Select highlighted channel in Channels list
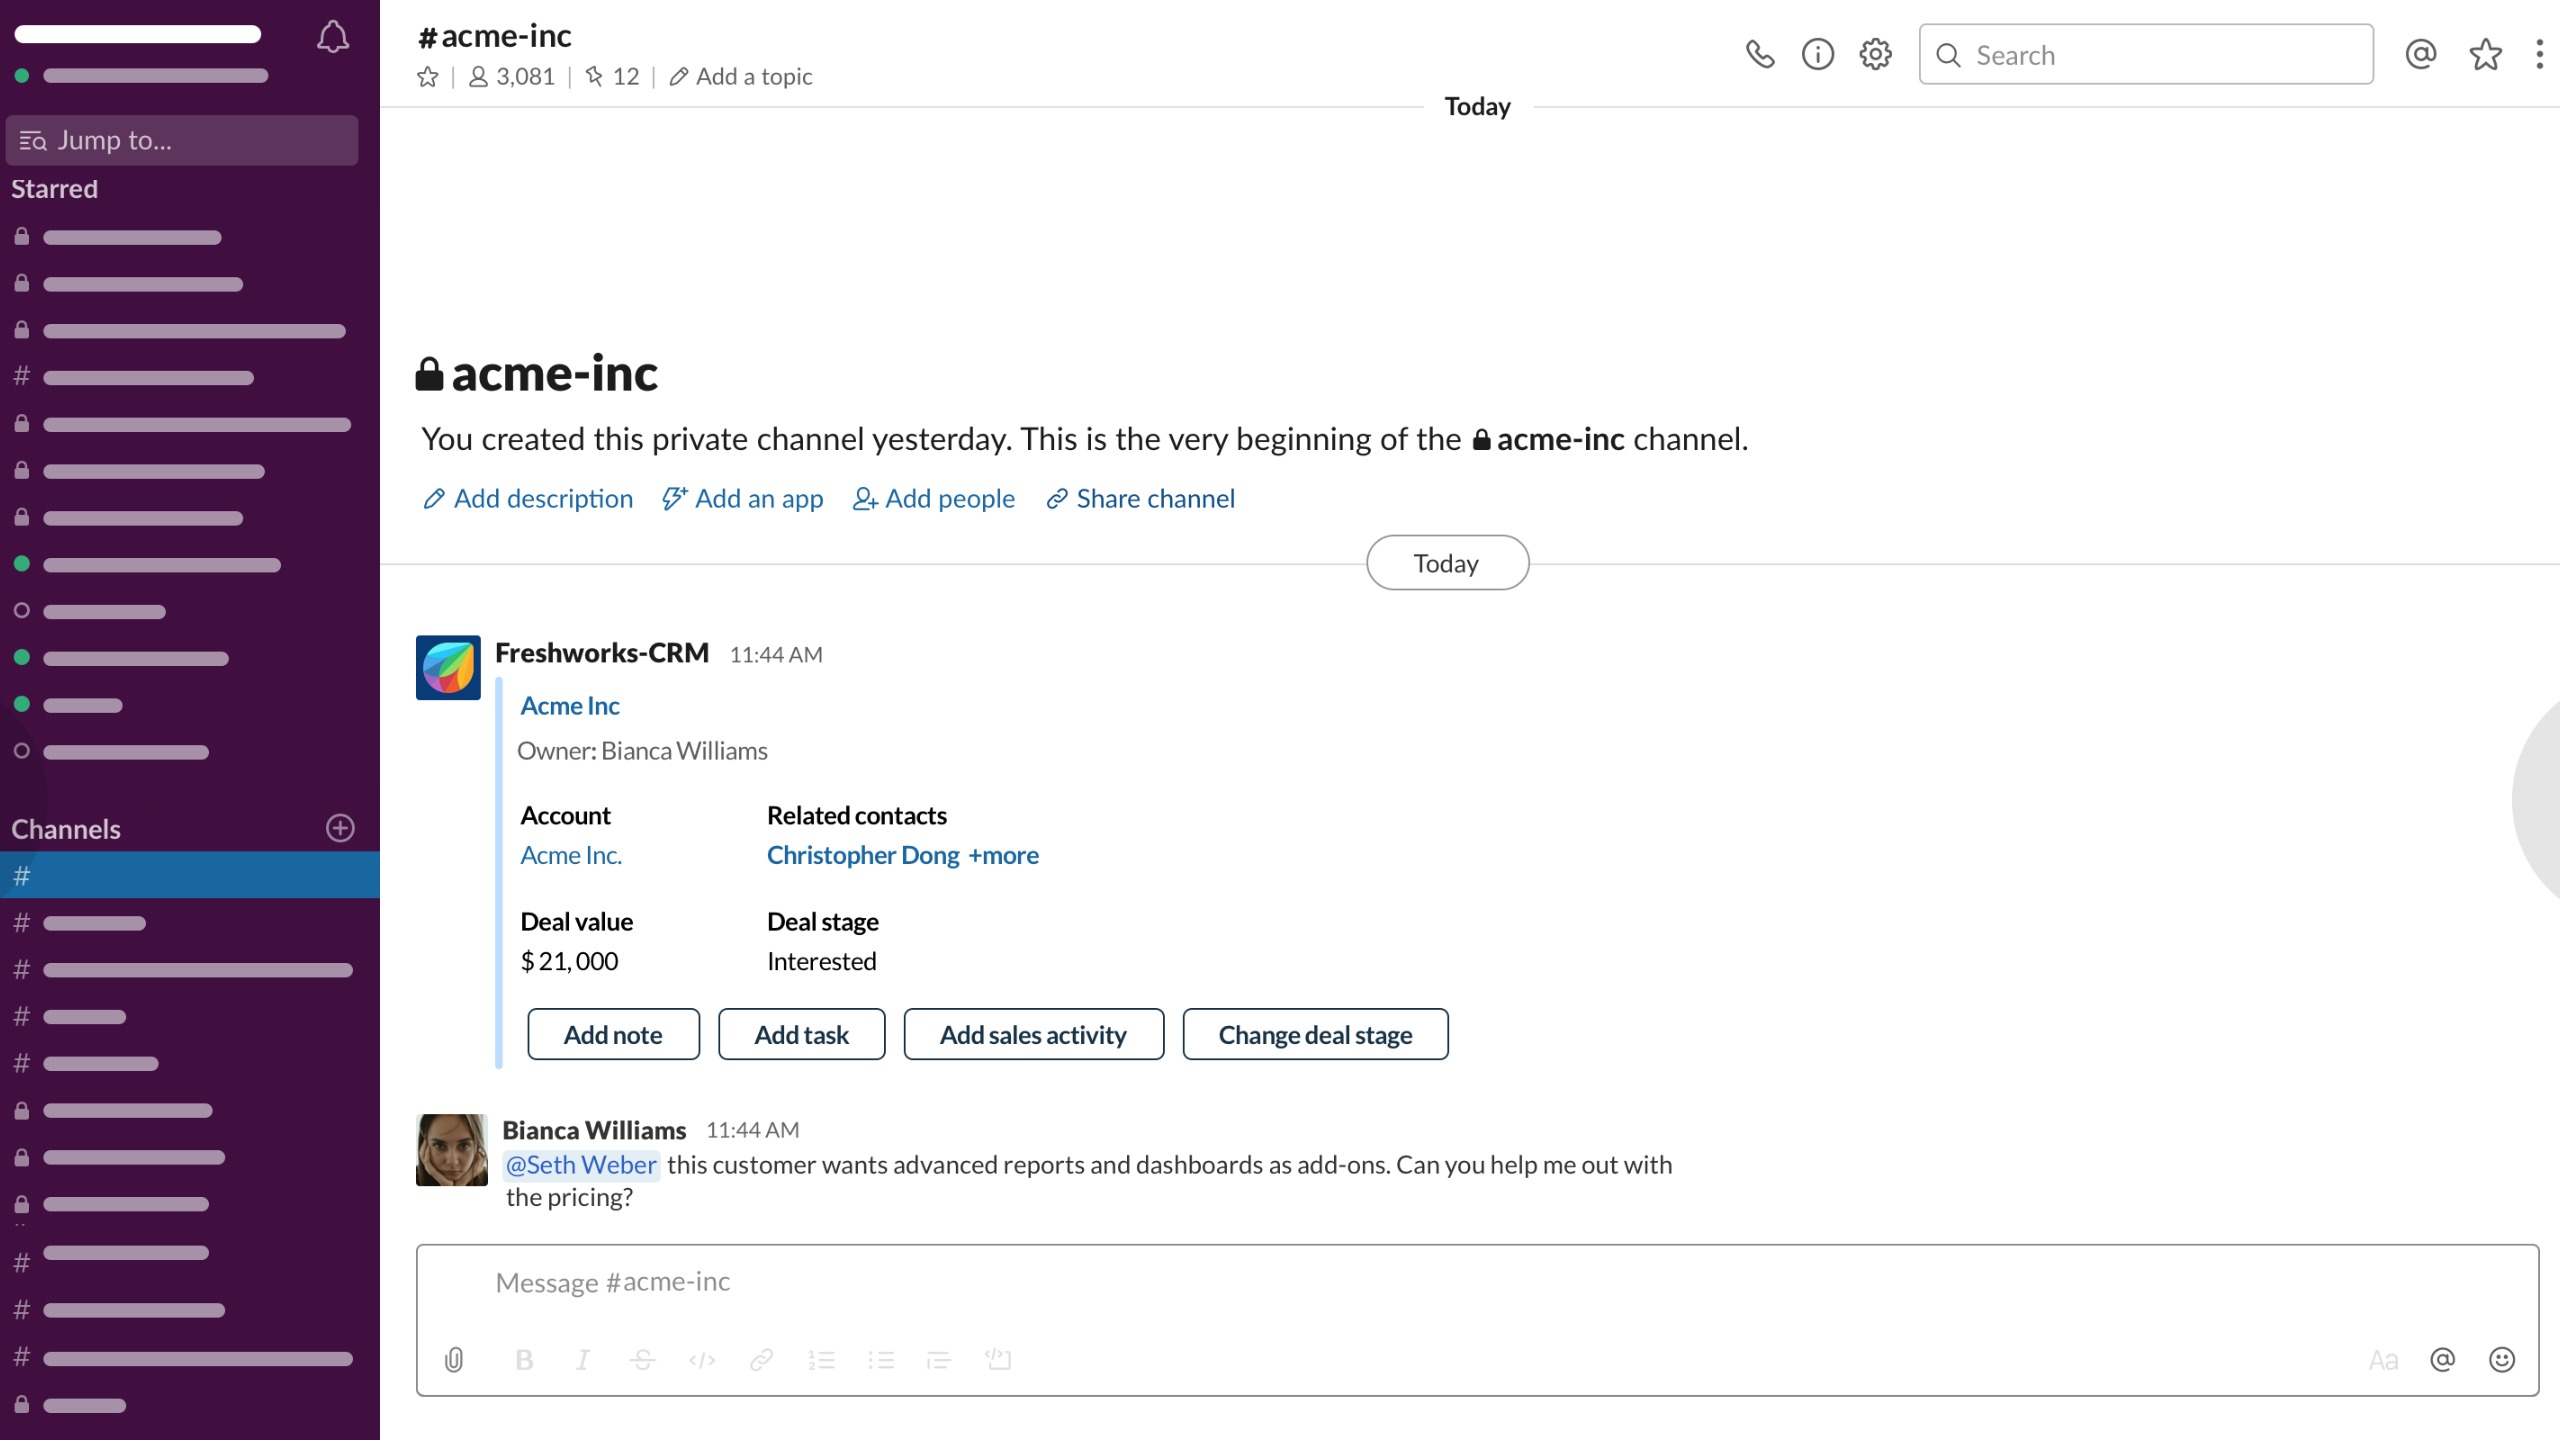The height and width of the screenshot is (1440, 2560). point(190,875)
